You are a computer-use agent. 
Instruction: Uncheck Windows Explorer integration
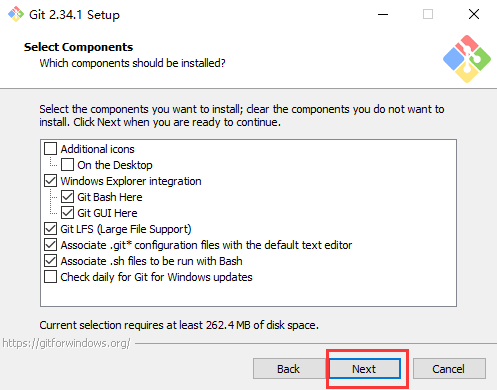[x=50, y=181]
